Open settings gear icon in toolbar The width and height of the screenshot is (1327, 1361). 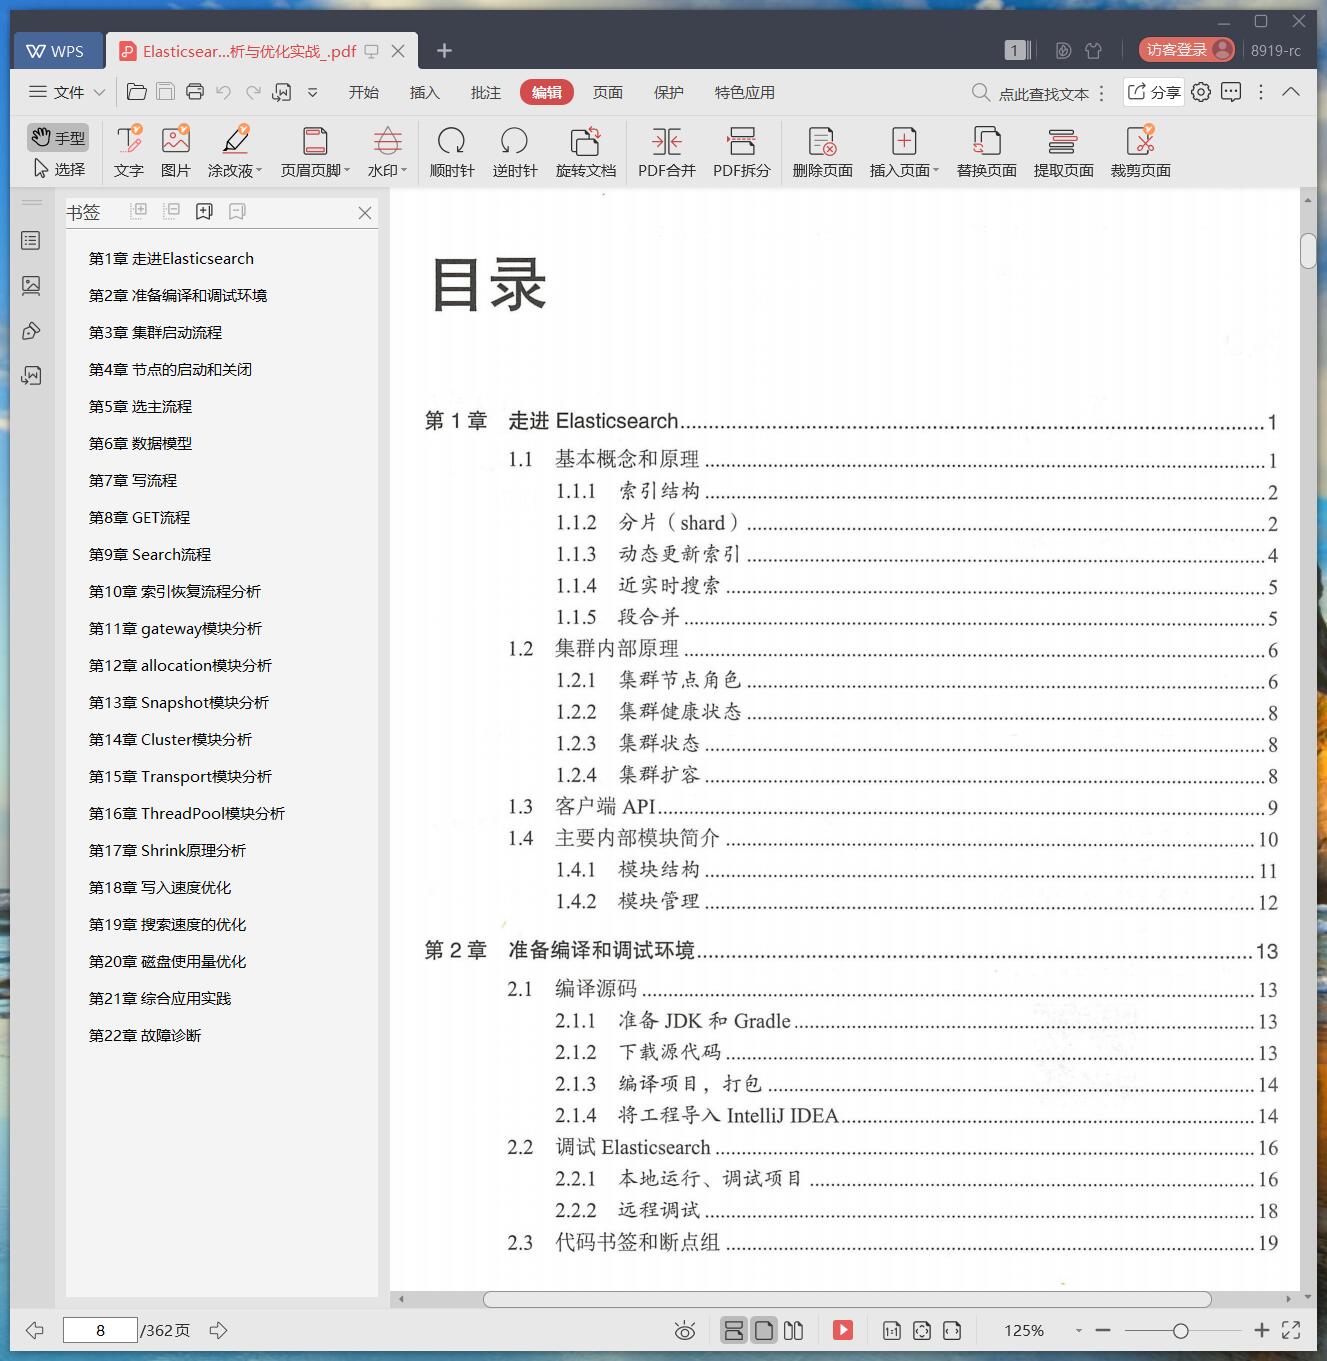pos(1201,92)
